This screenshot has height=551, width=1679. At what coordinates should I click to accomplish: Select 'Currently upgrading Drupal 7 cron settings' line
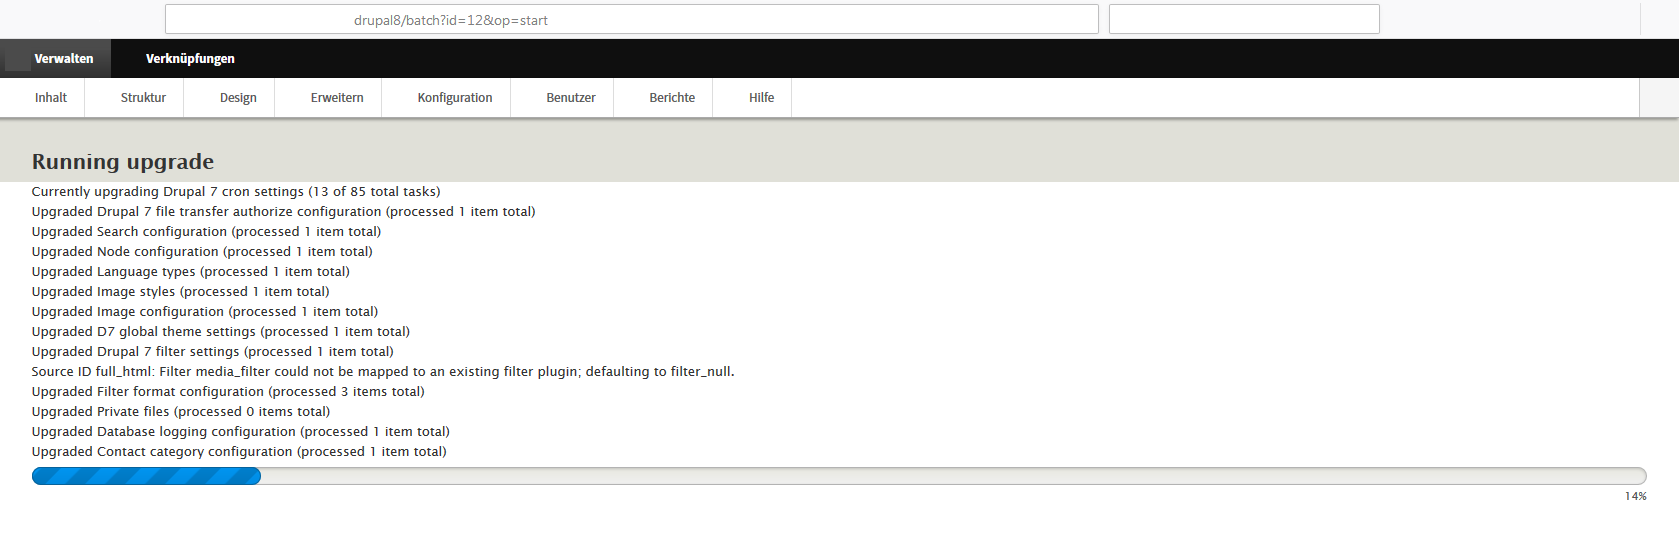tap(236, 192)
